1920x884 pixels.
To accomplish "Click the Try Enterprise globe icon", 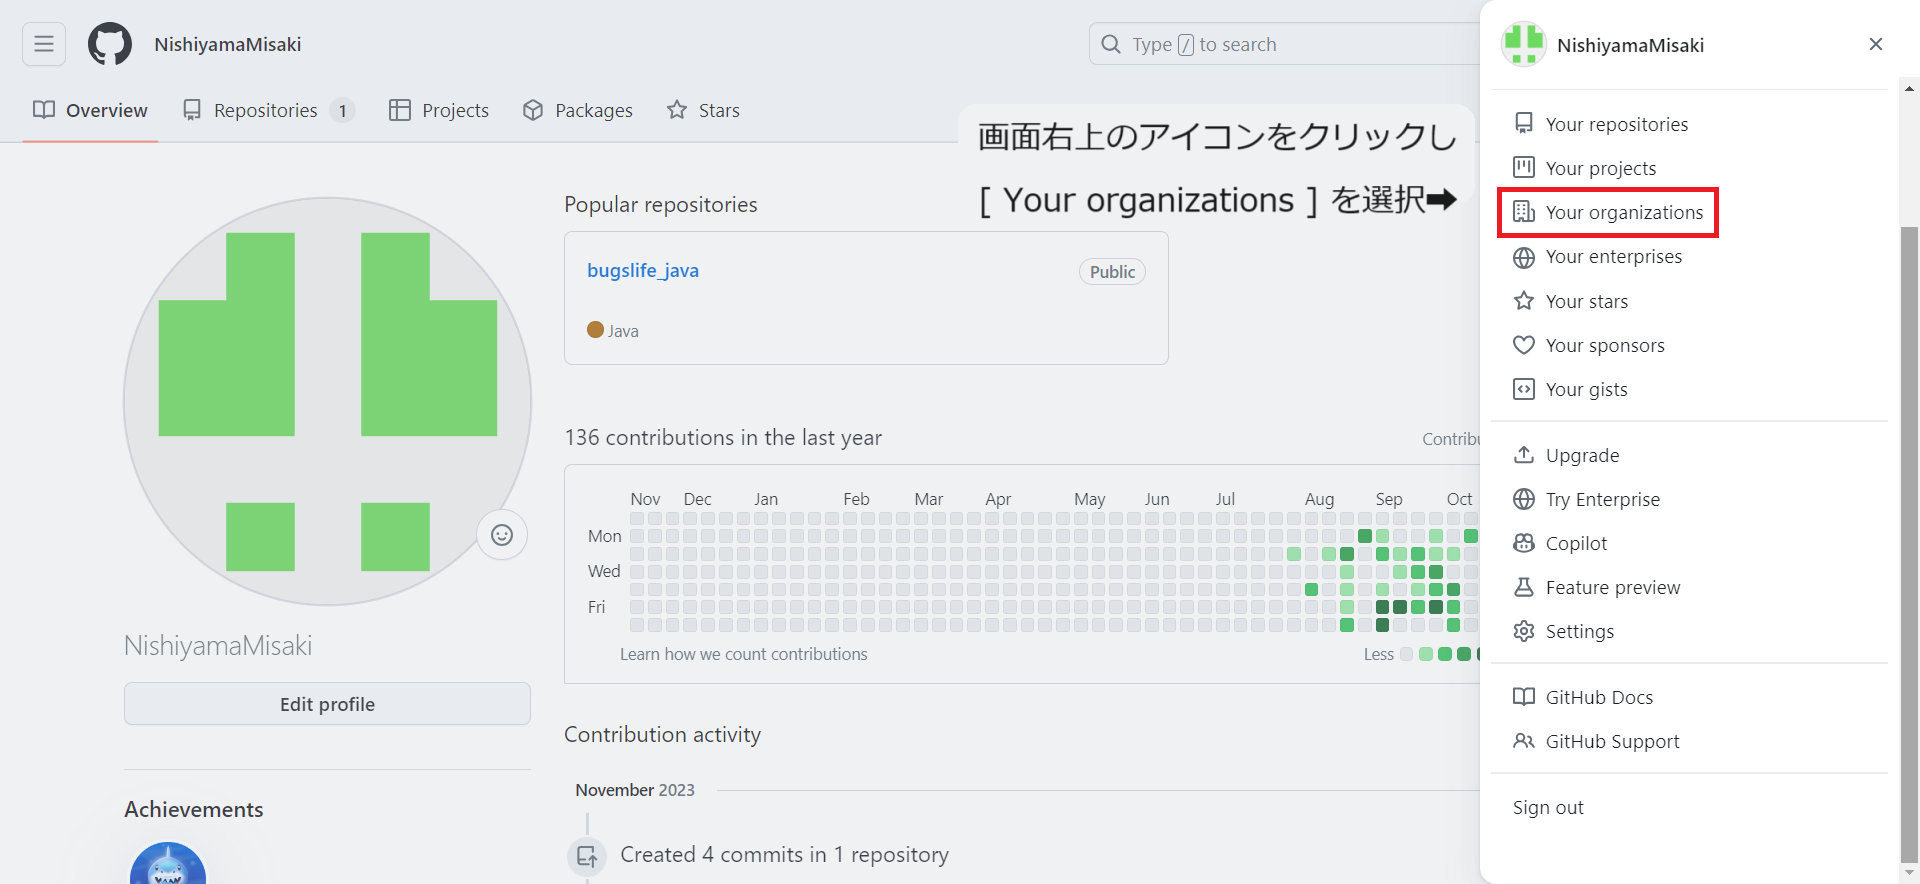I will click(x=1524, y=499).
